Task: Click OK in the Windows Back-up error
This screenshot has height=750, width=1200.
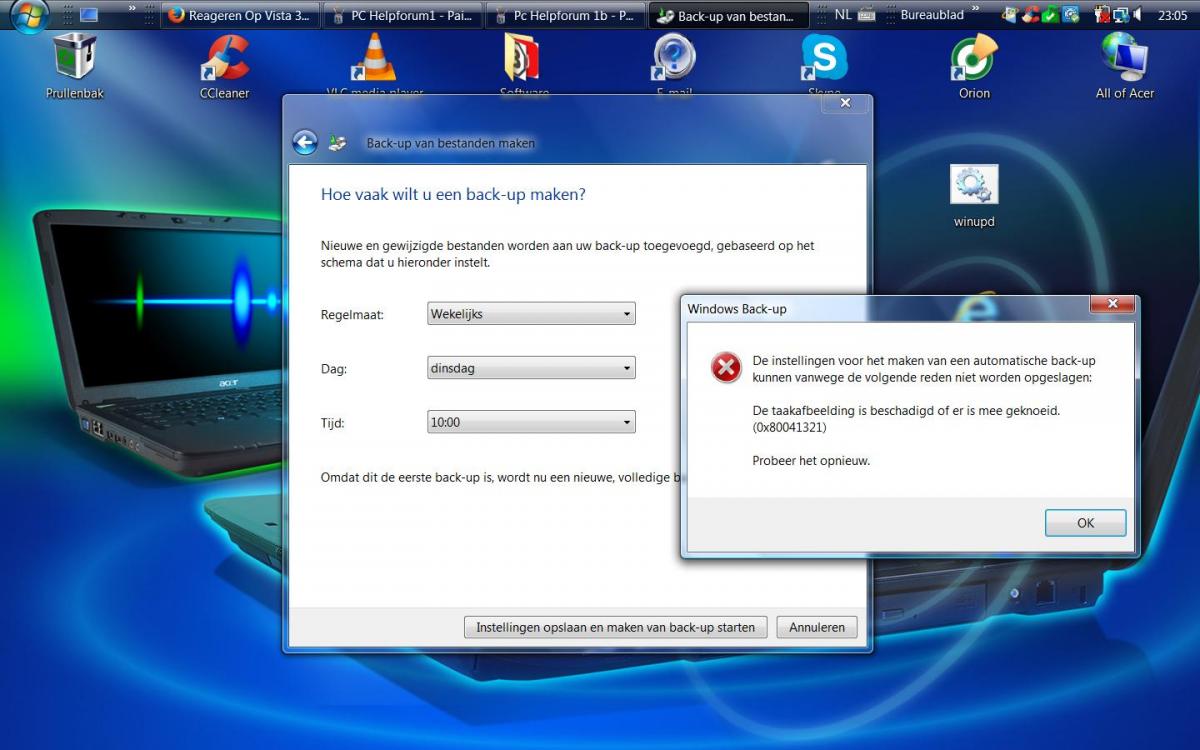Action: click(1086, 523)
